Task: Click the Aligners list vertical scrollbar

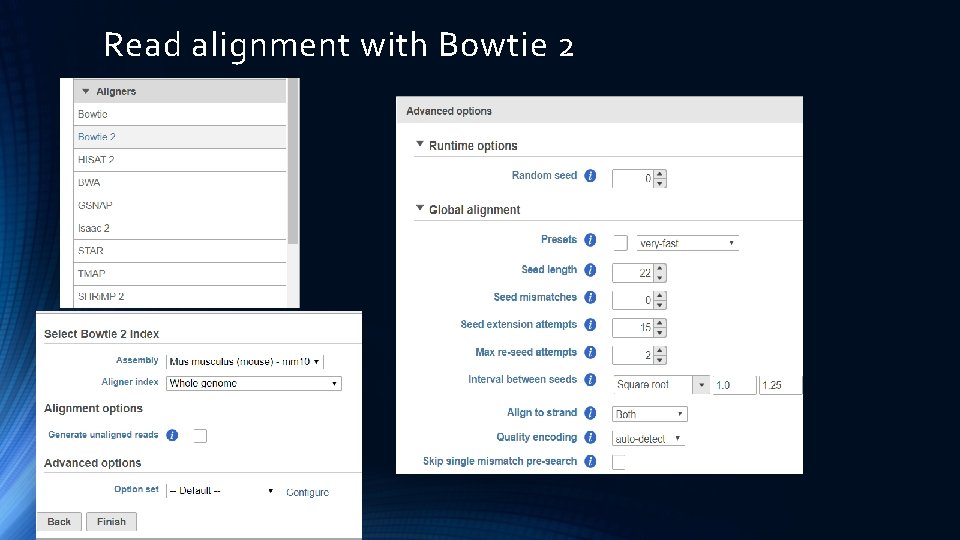Action: point(293,162)
